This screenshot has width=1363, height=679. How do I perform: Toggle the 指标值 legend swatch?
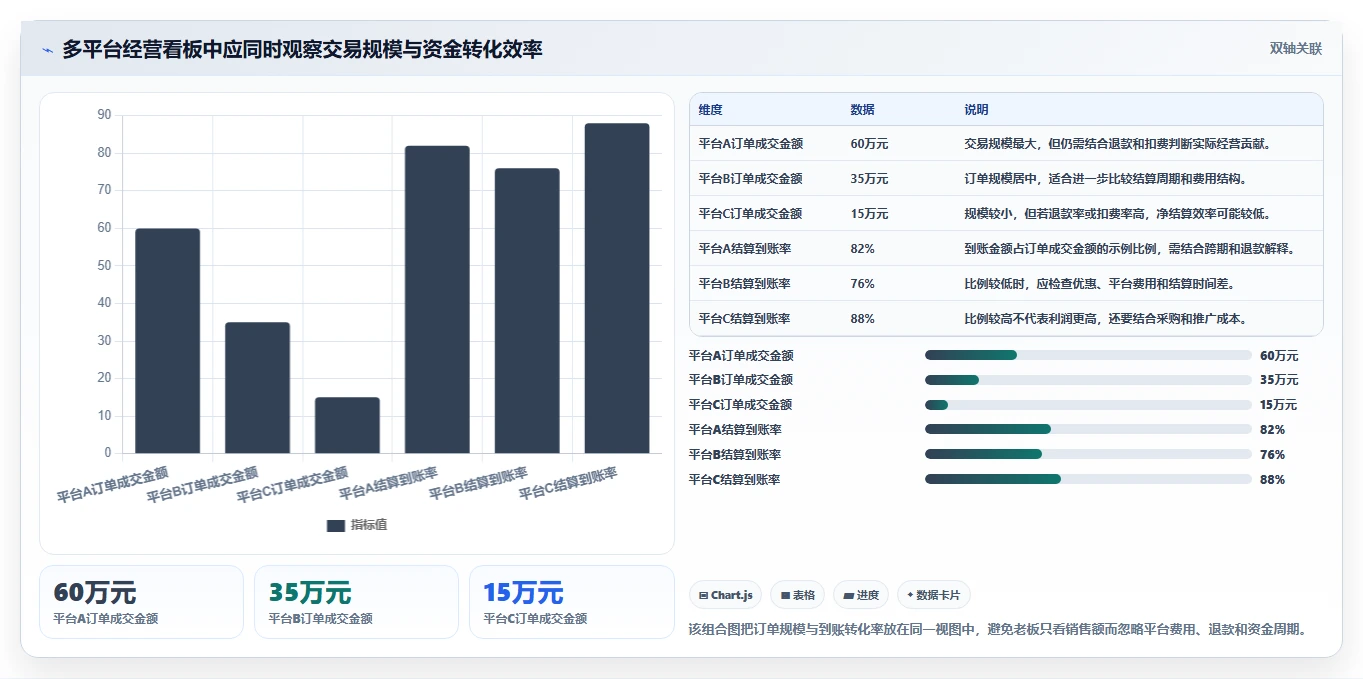[x=336, y=525]
